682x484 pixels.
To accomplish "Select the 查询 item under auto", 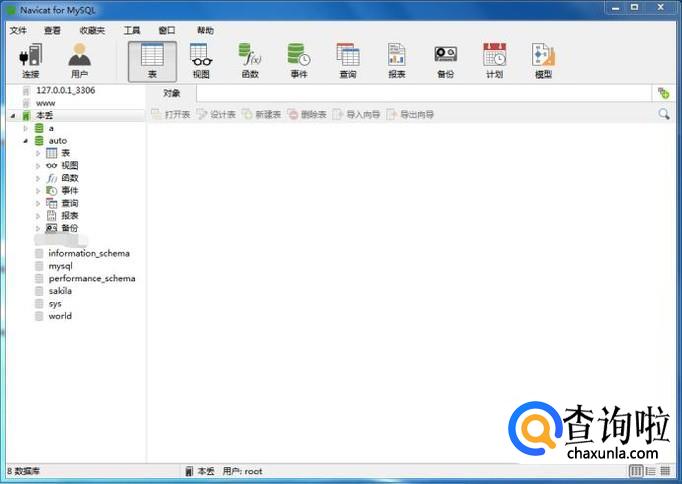I will 70,203.
